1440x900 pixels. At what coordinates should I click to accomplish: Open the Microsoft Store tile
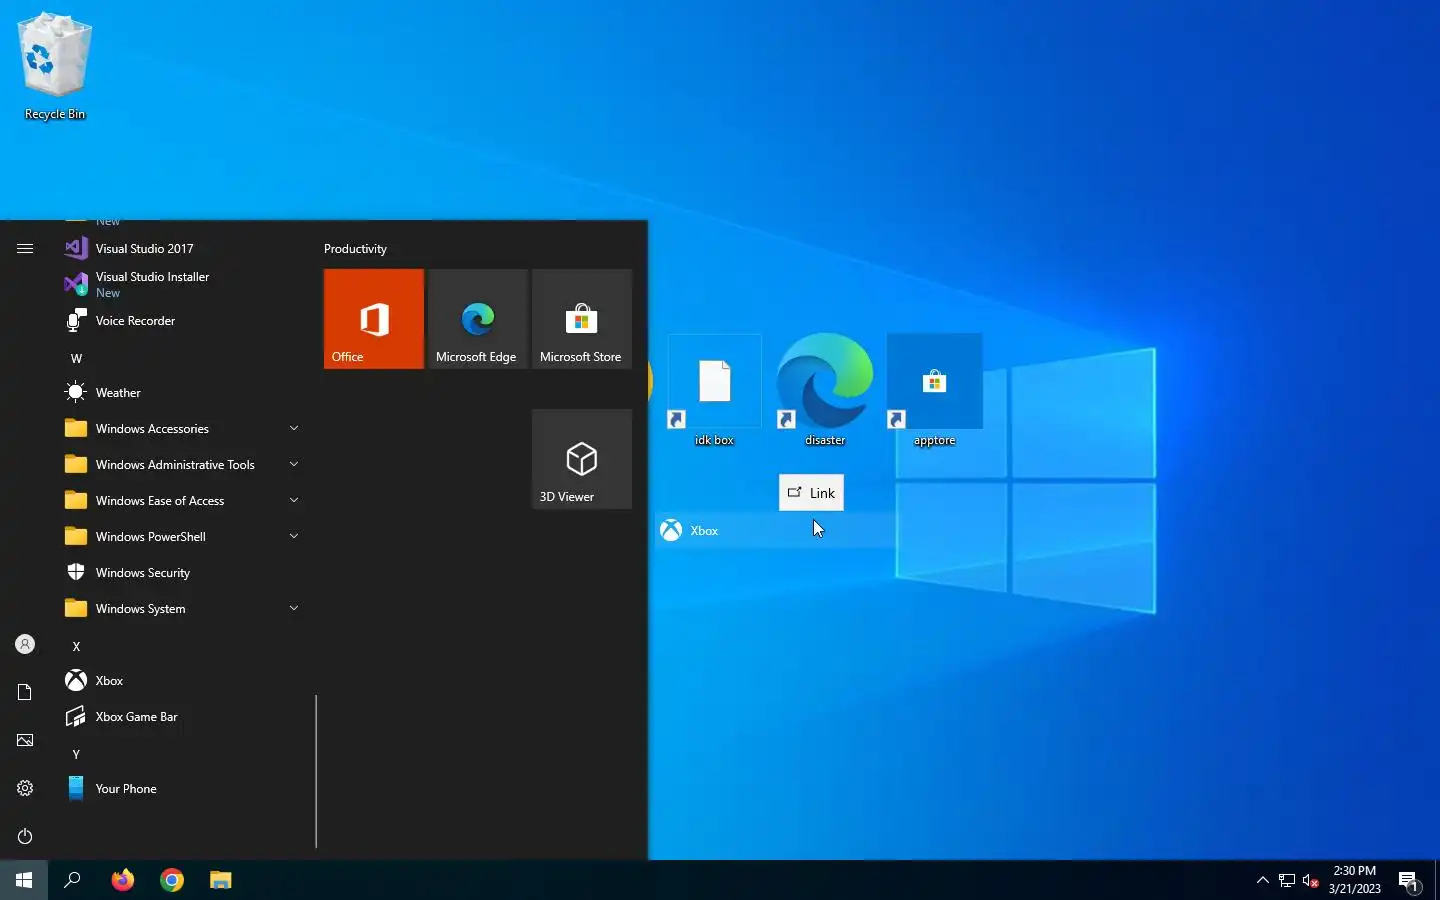[582, 319]
